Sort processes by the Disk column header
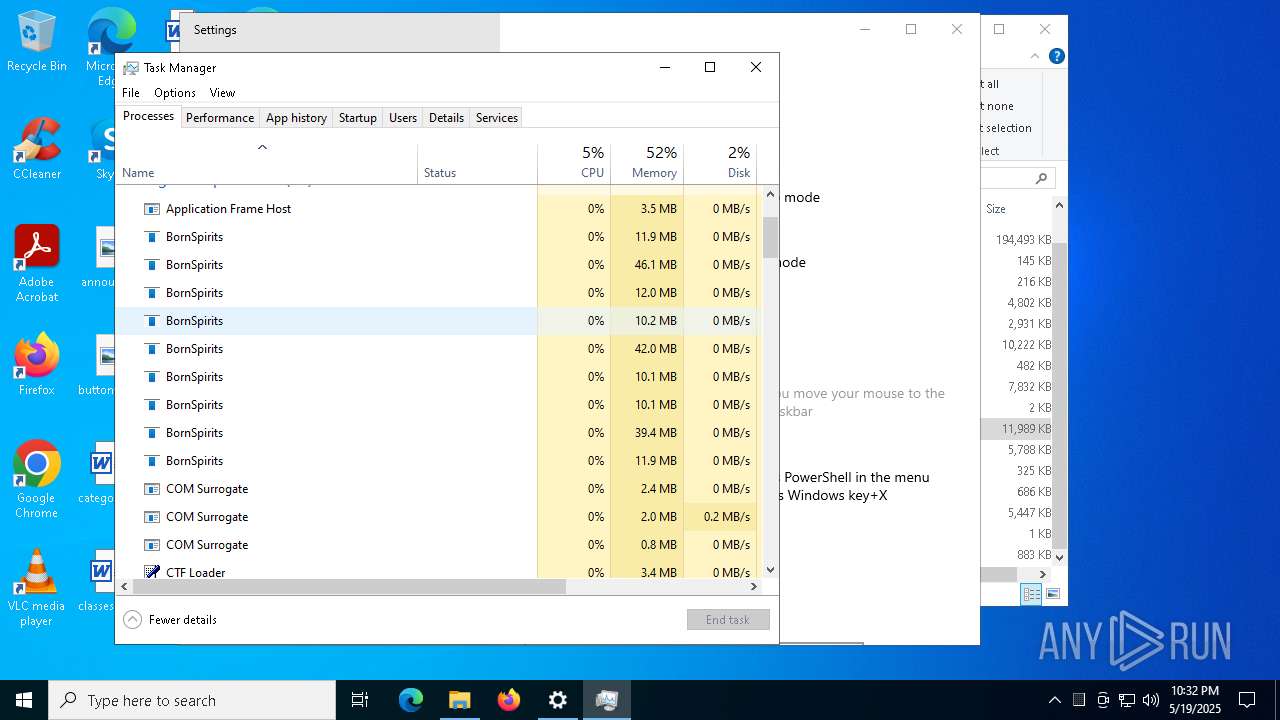 [720, 165]
